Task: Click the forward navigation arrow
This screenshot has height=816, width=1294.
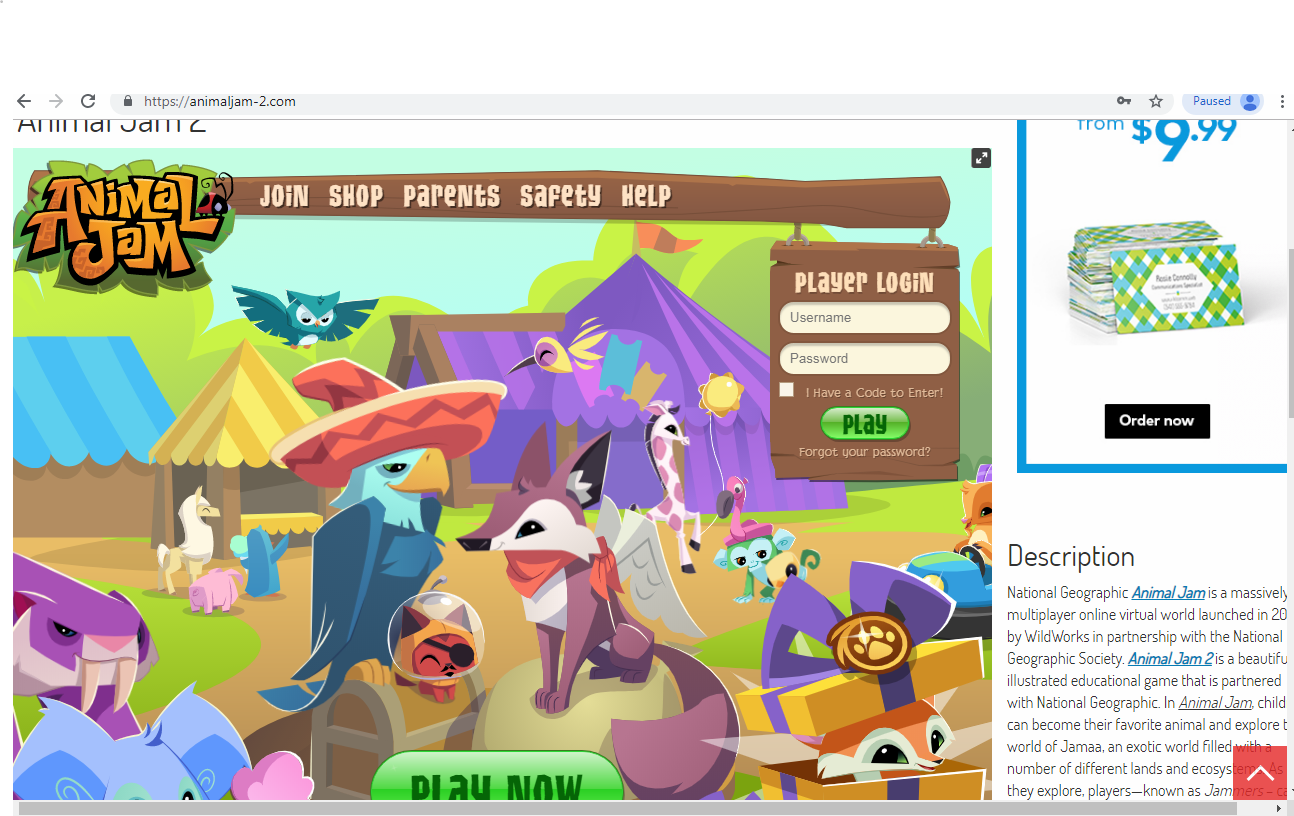Action: click(56, 101)
